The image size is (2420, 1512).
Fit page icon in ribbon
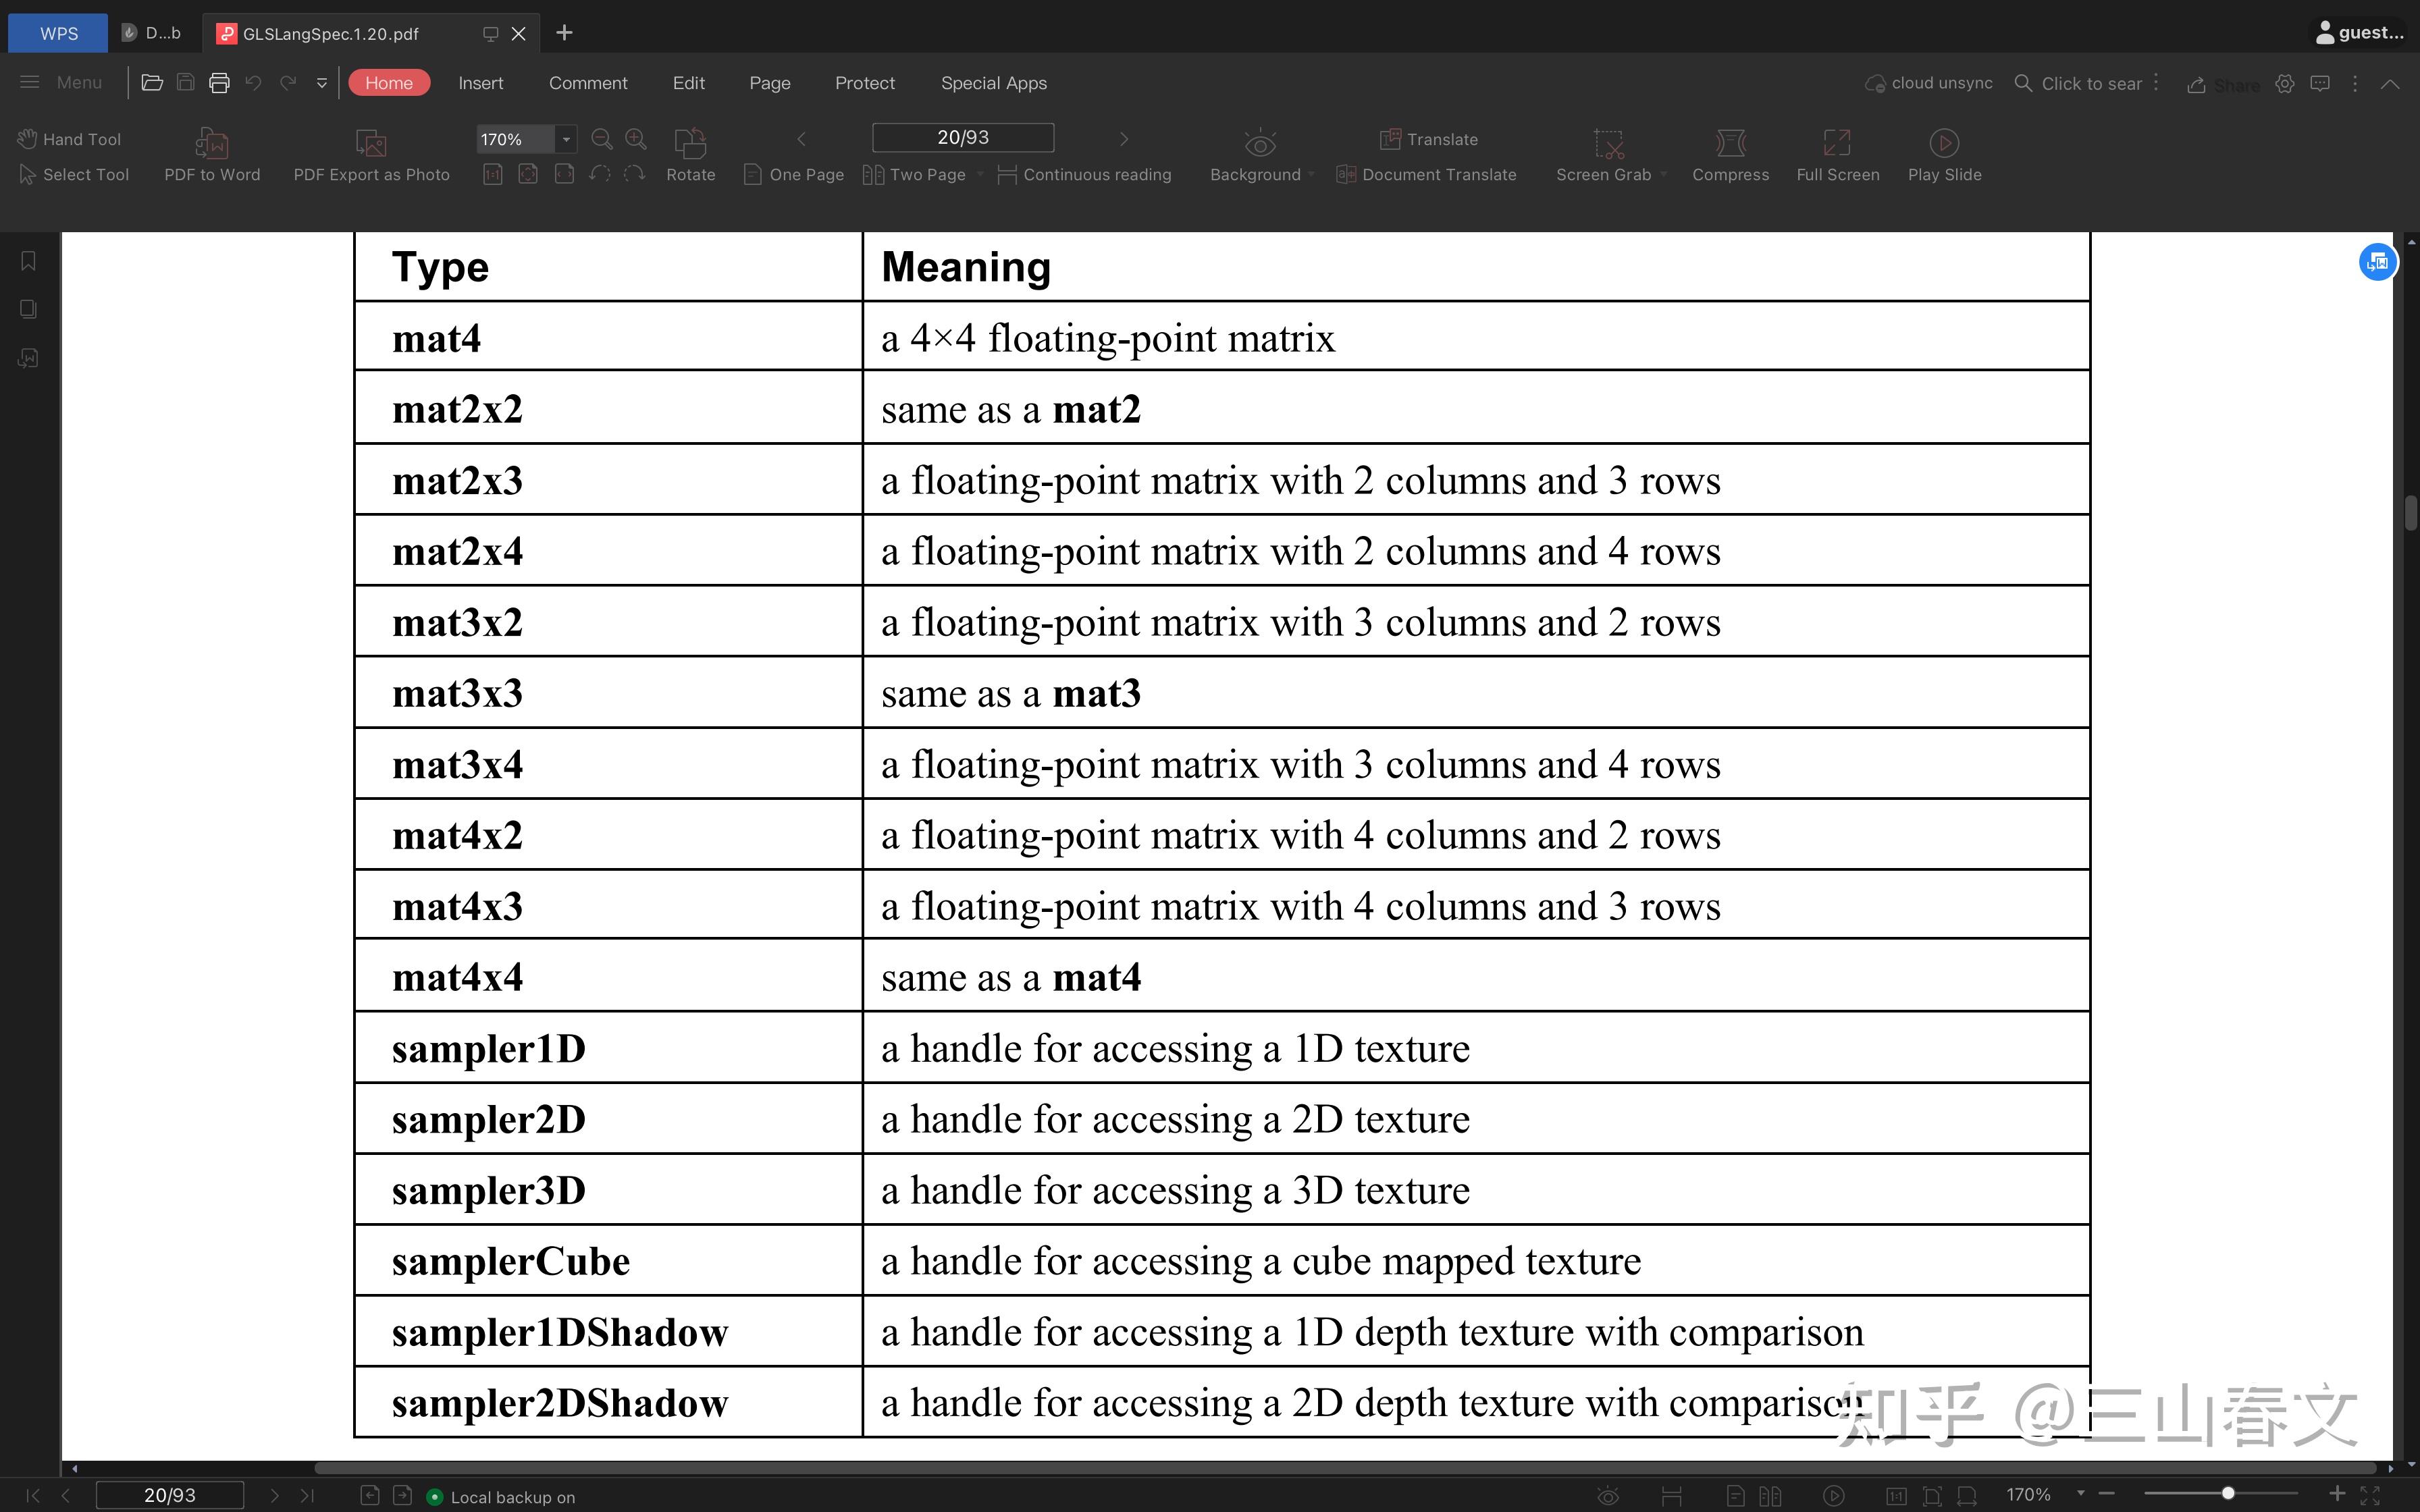(528, 174)
